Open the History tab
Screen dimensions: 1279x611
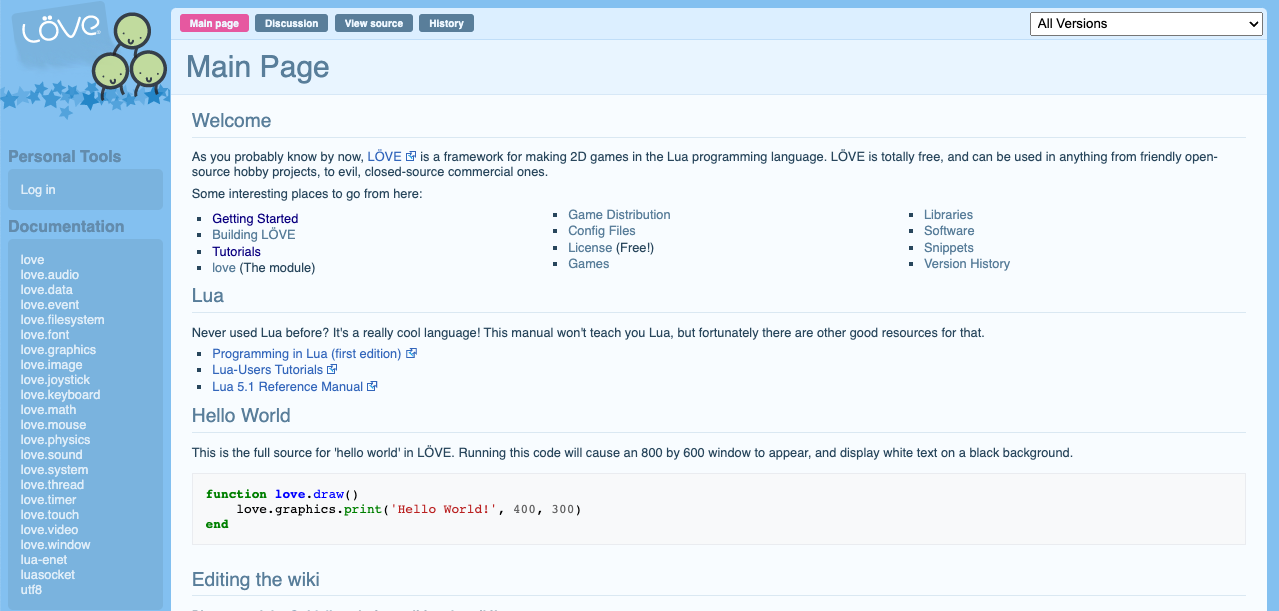click(446, 23)
